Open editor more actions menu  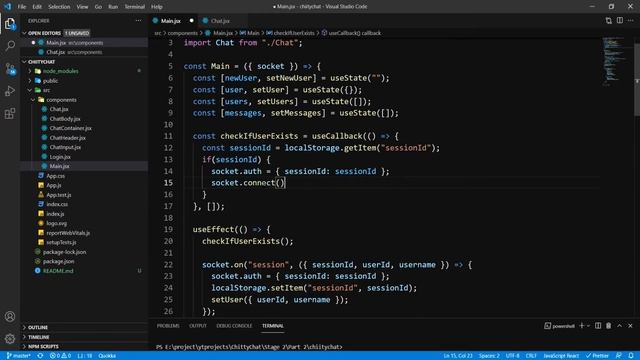(x=631, y=20)
